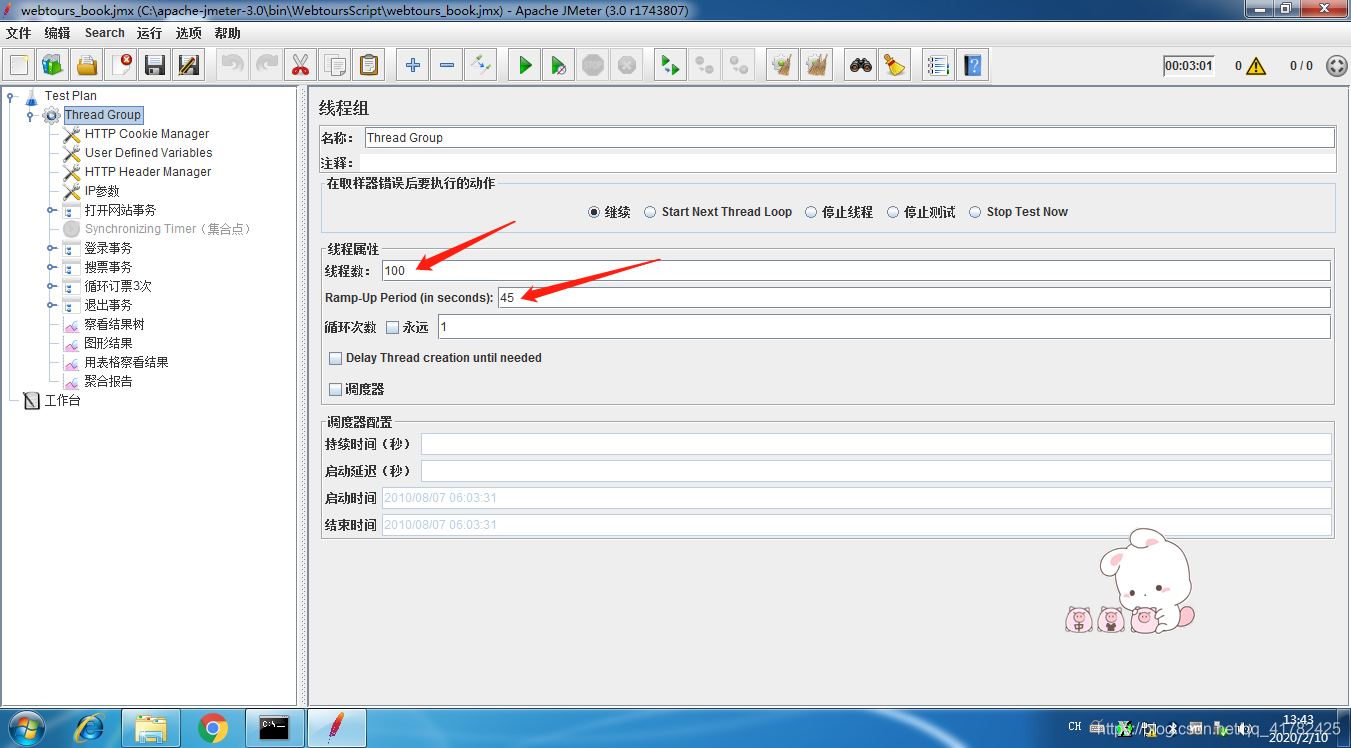Screen dimensions: 1351x748
Task: Close the test plan via toolbar icon
Action: tap(121, 66)
